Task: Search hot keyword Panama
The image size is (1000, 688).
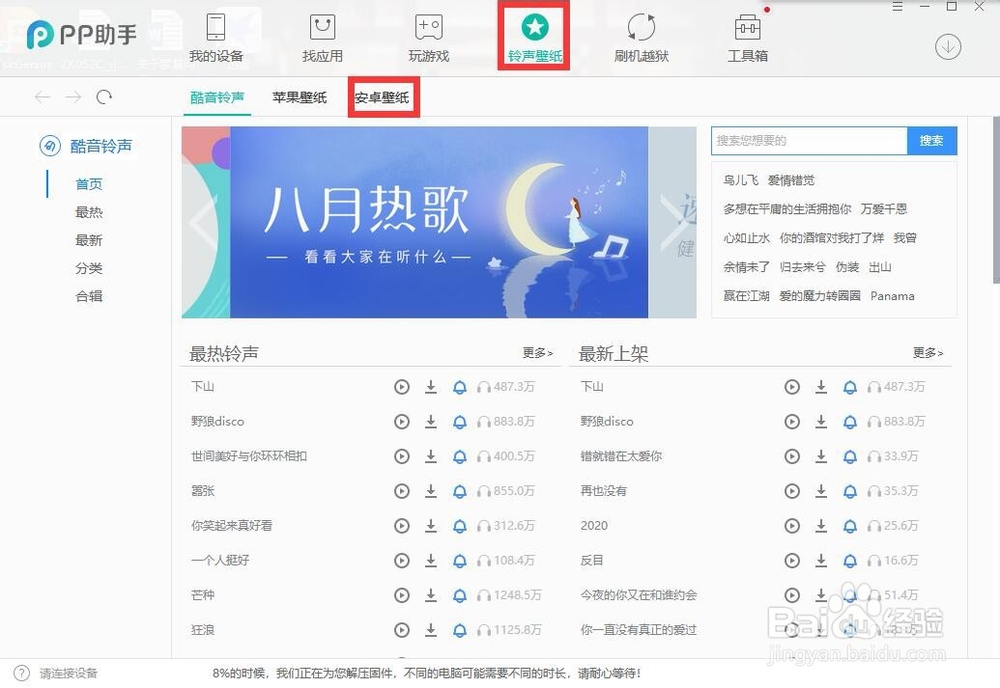Action: click(892, 296)
